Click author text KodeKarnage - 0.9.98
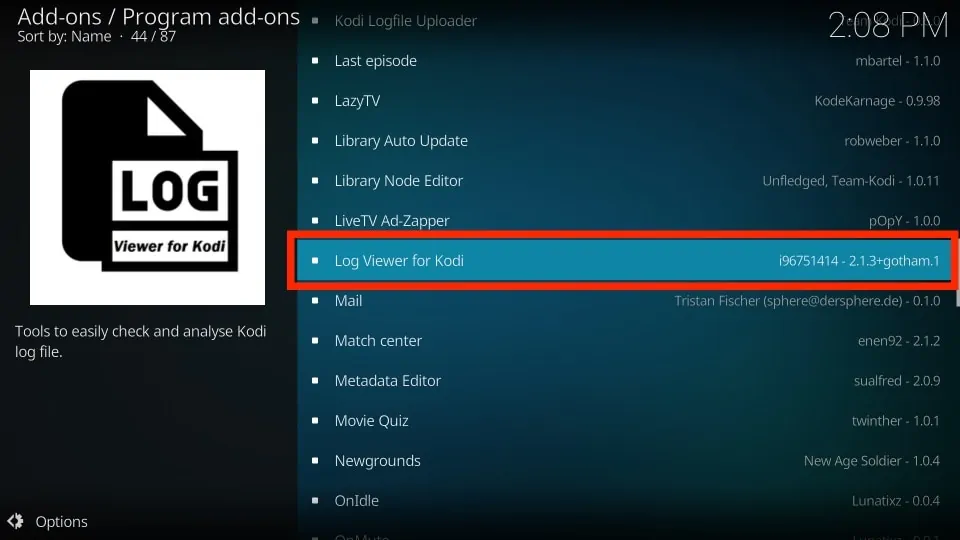 877,100
